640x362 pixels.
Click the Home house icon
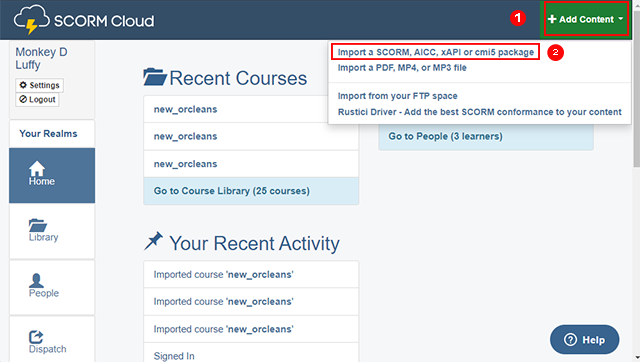37,168
